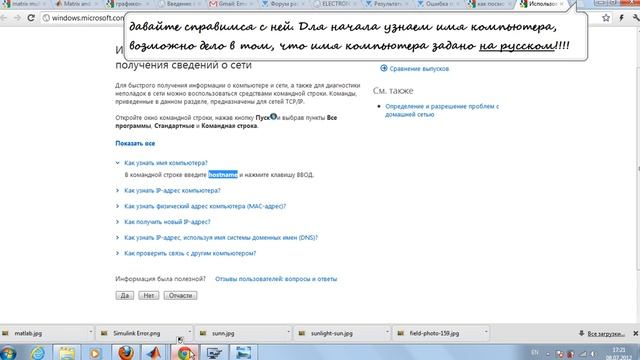Screen dimensions: 640x360
Task: Click the taskbar clock showing 17:21
Action: (619, 353)
